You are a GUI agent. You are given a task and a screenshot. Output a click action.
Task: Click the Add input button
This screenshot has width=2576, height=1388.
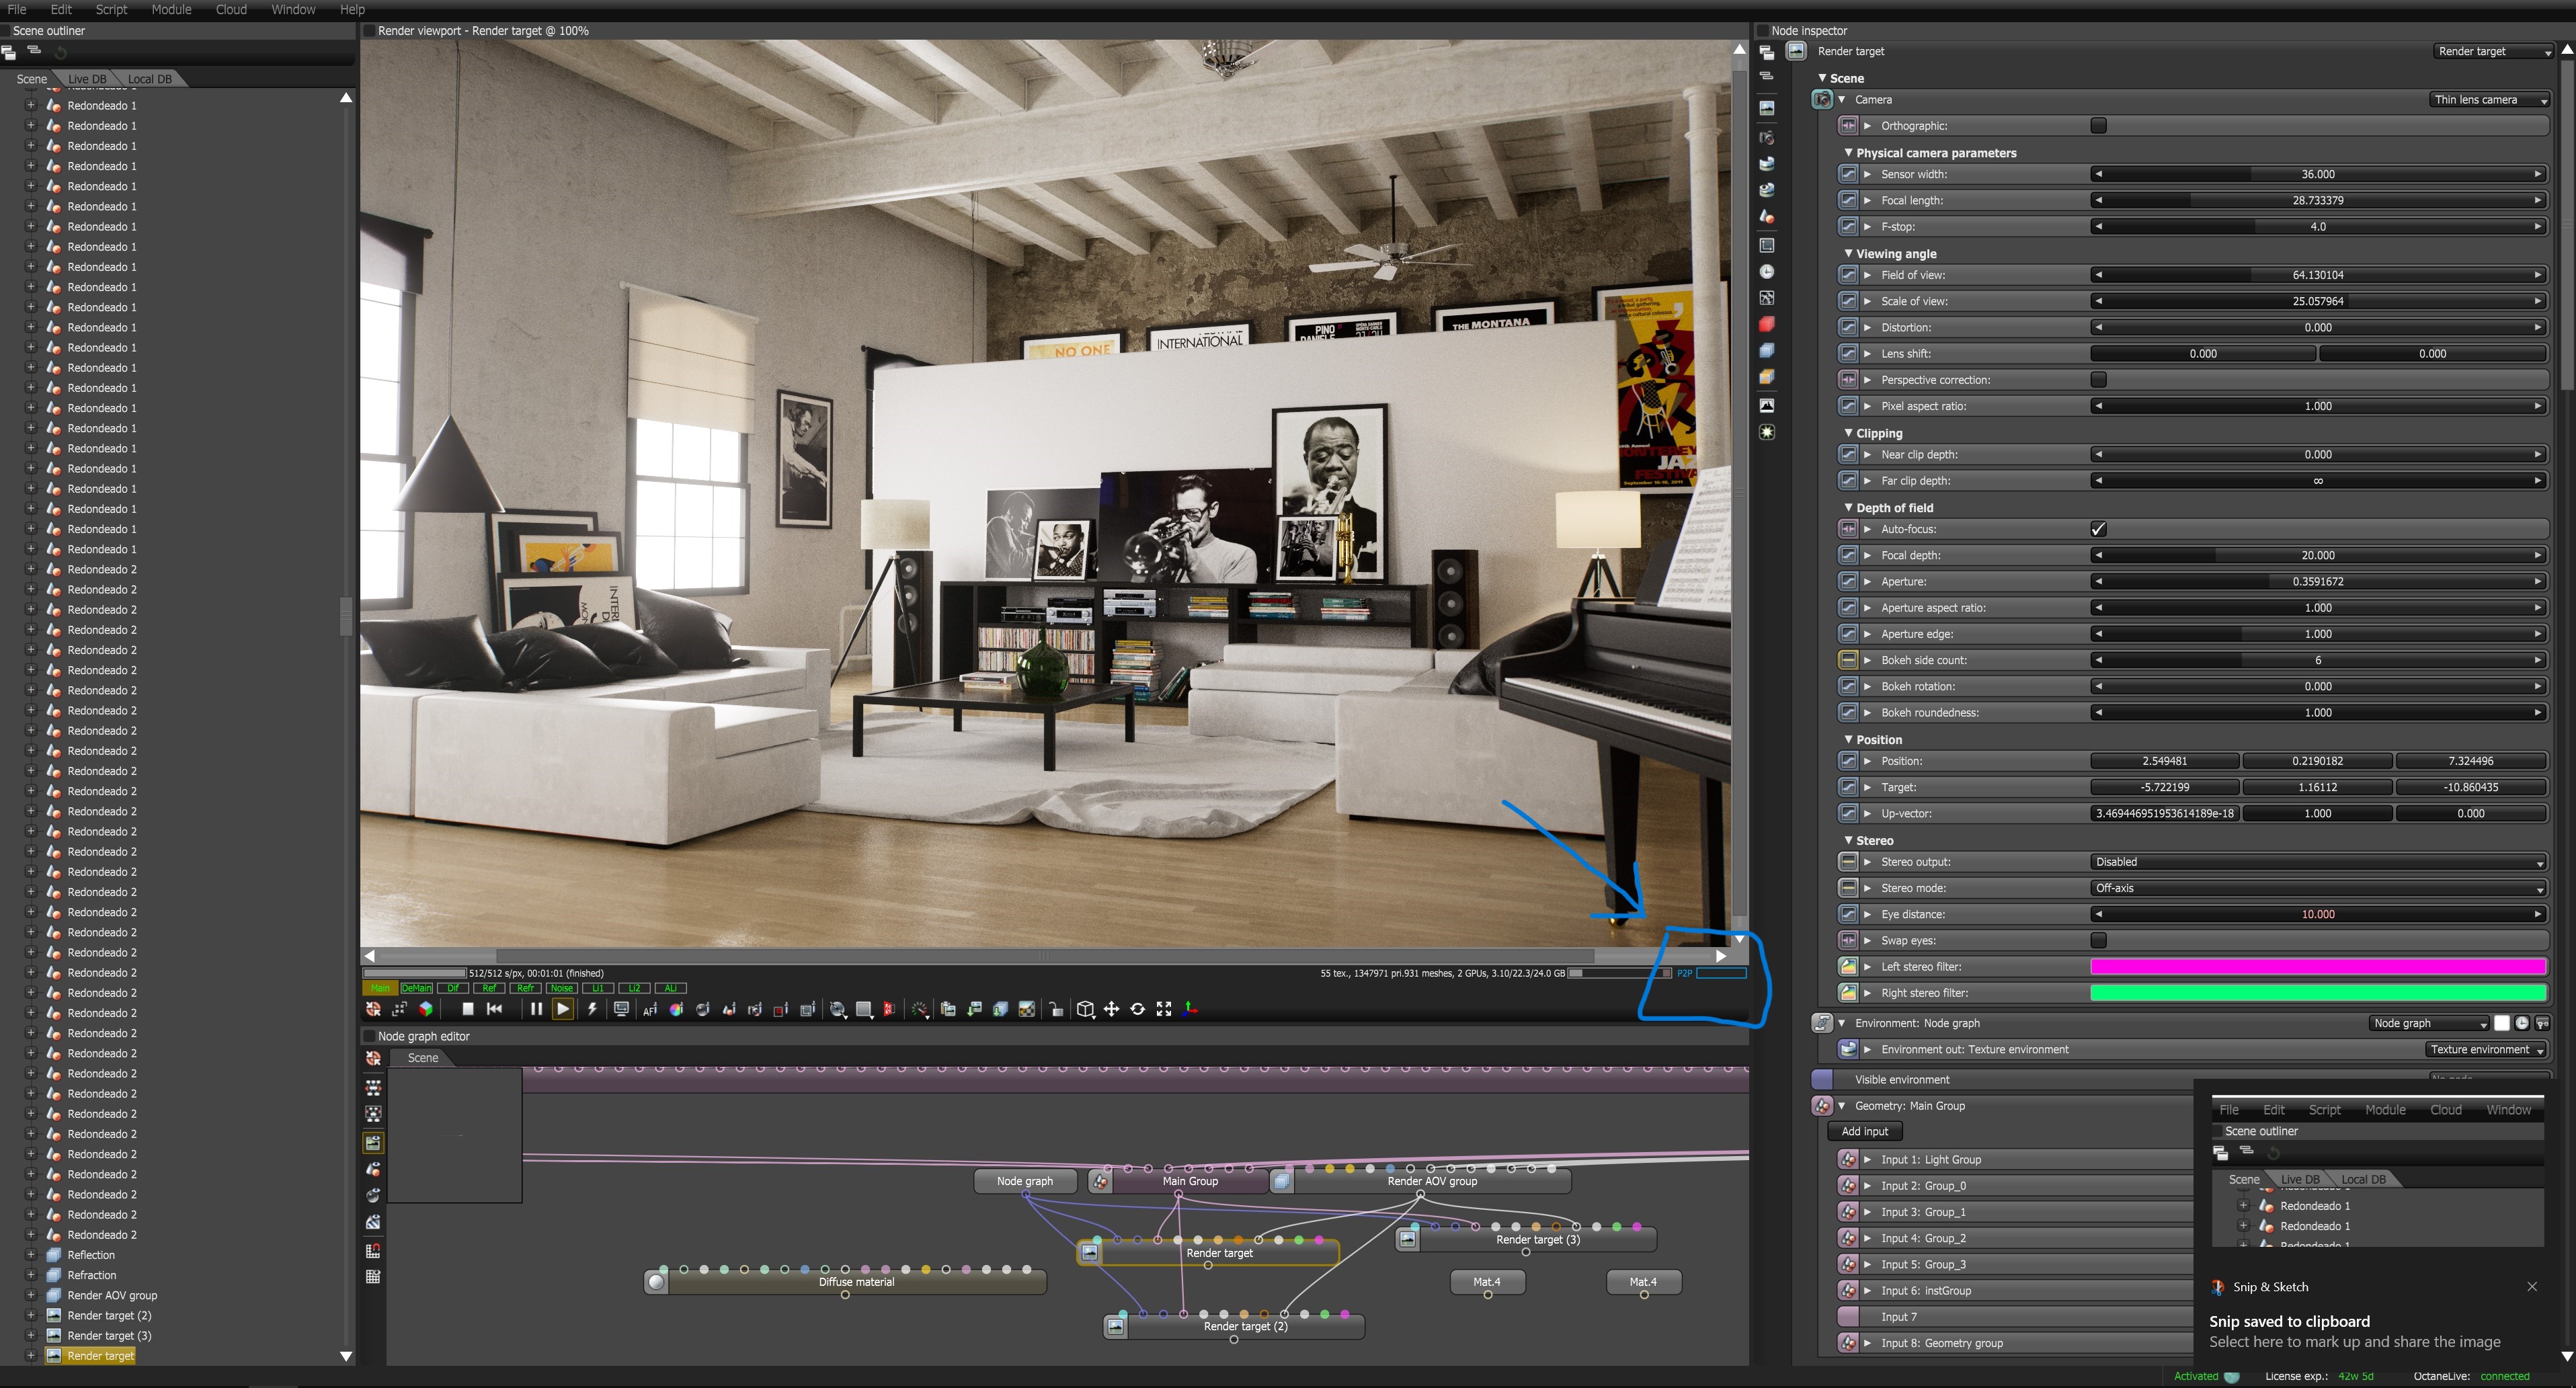click(x=1864, y=1131)
